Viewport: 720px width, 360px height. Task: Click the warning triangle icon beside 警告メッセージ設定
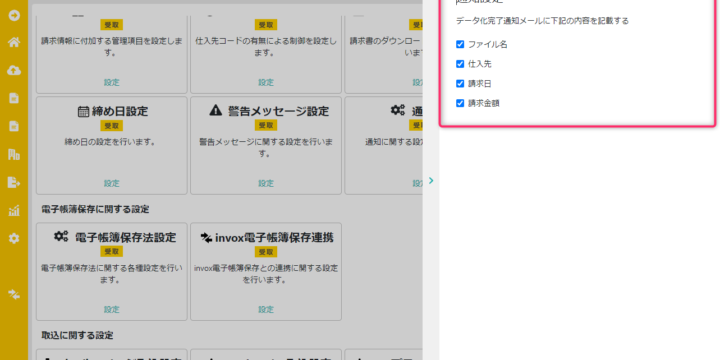coord(215,110)
